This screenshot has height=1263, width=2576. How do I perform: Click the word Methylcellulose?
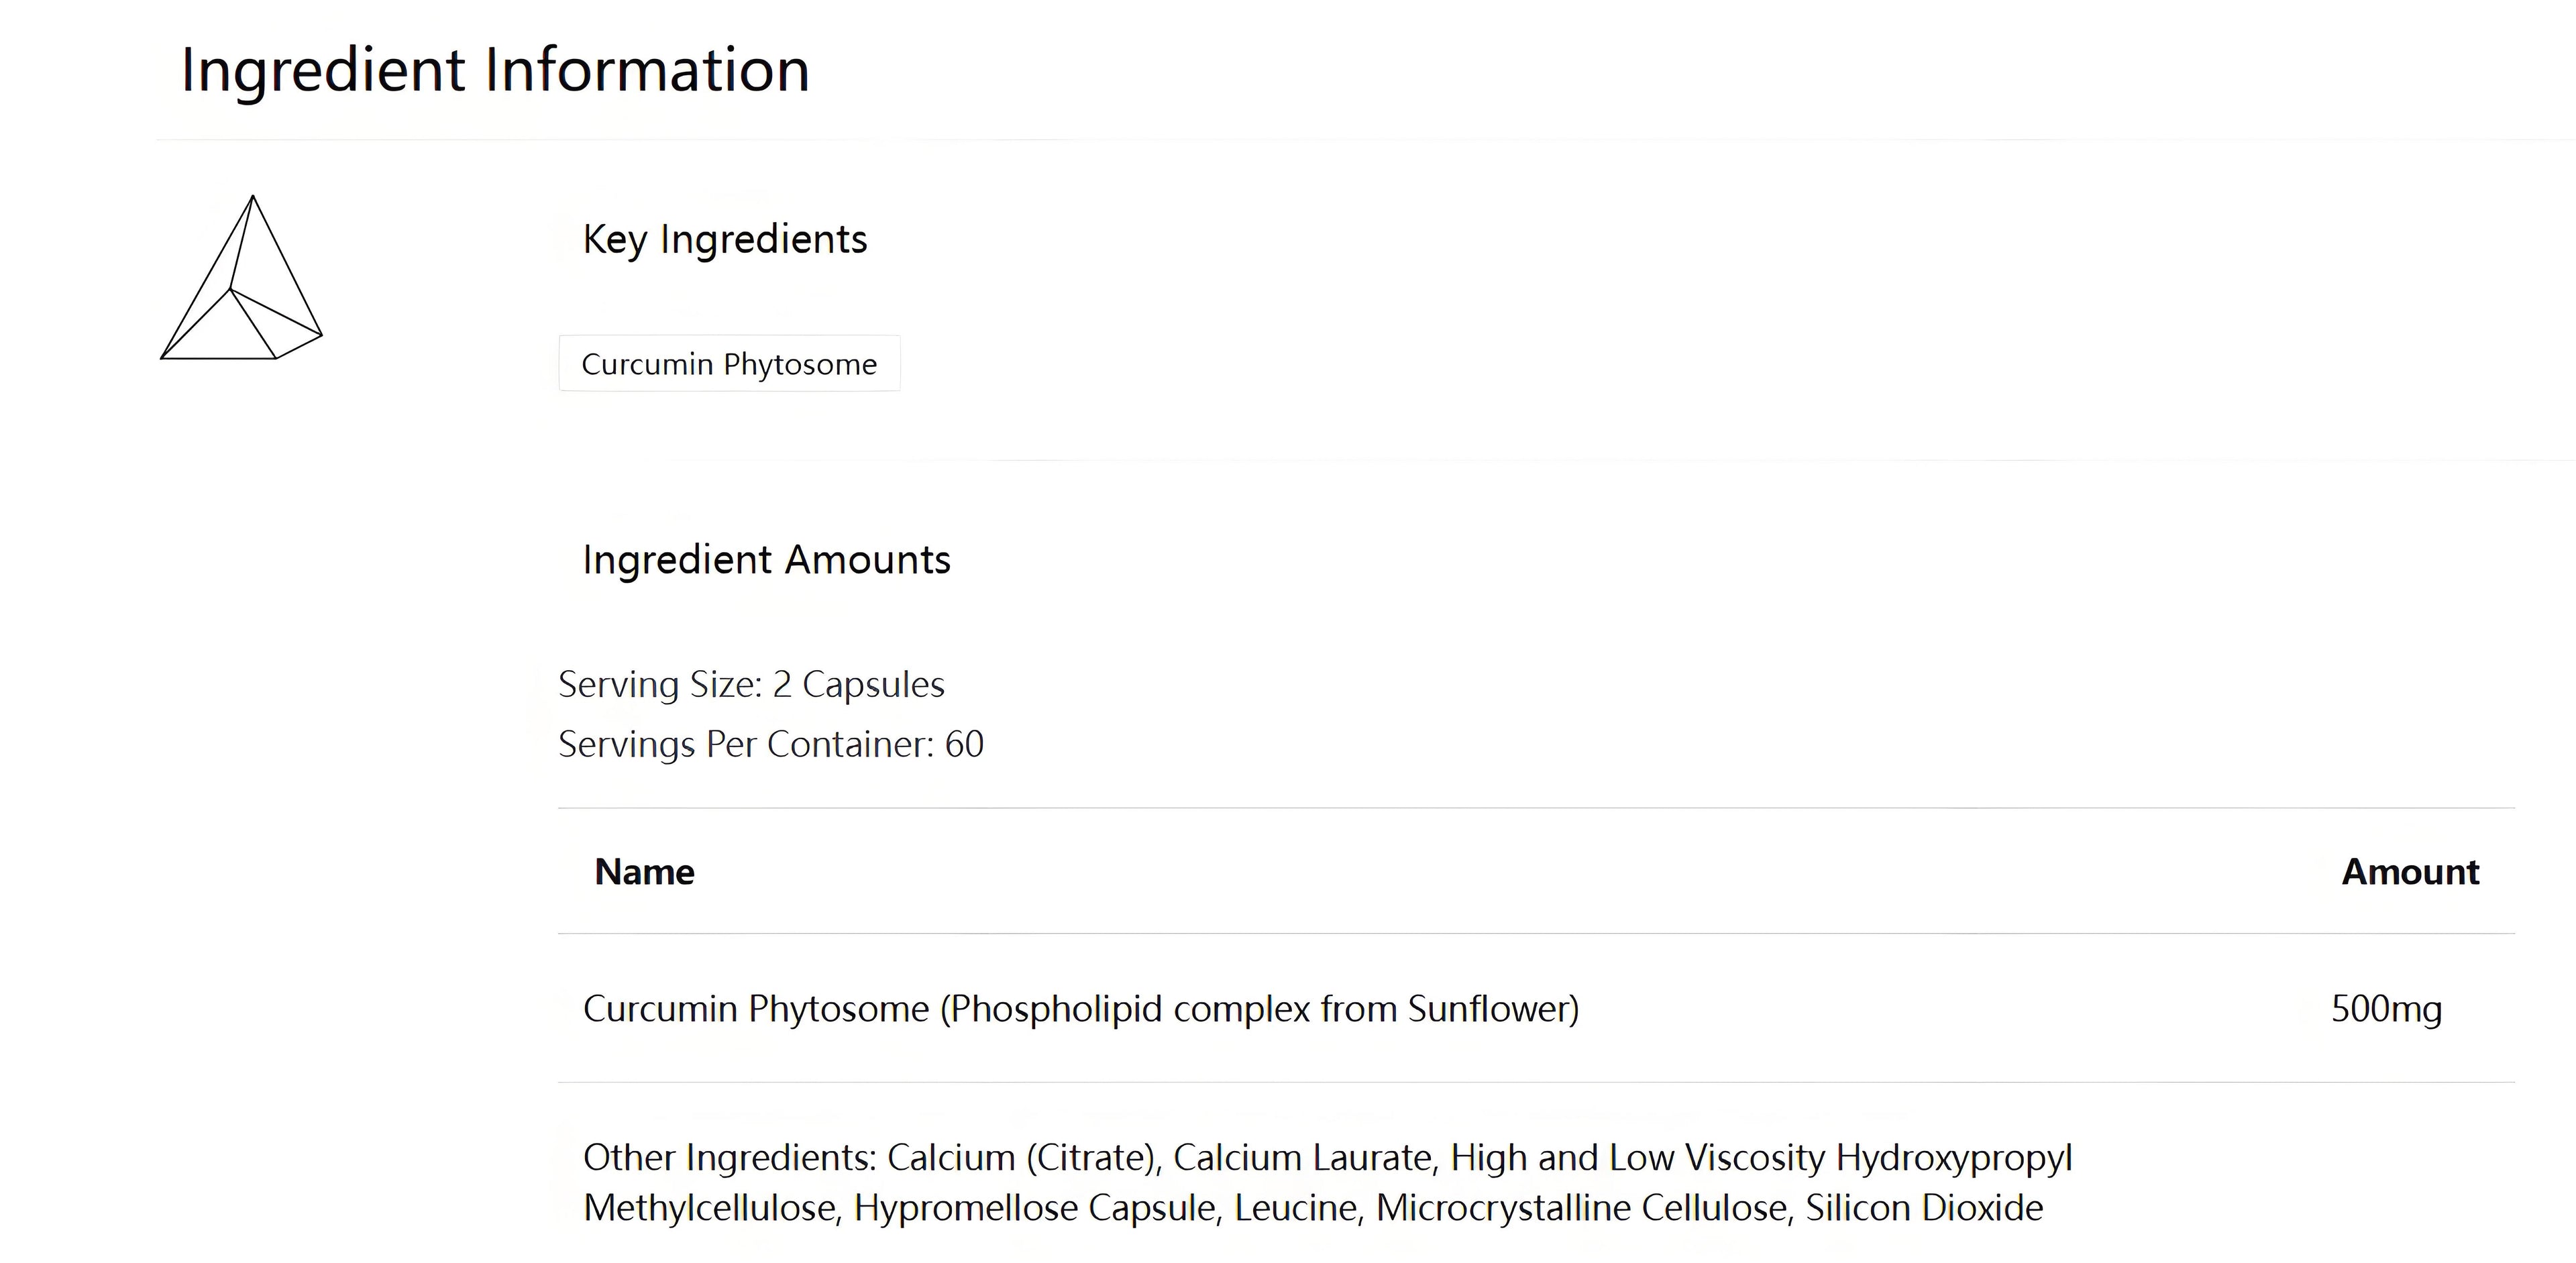click(x=712, y=1208)
